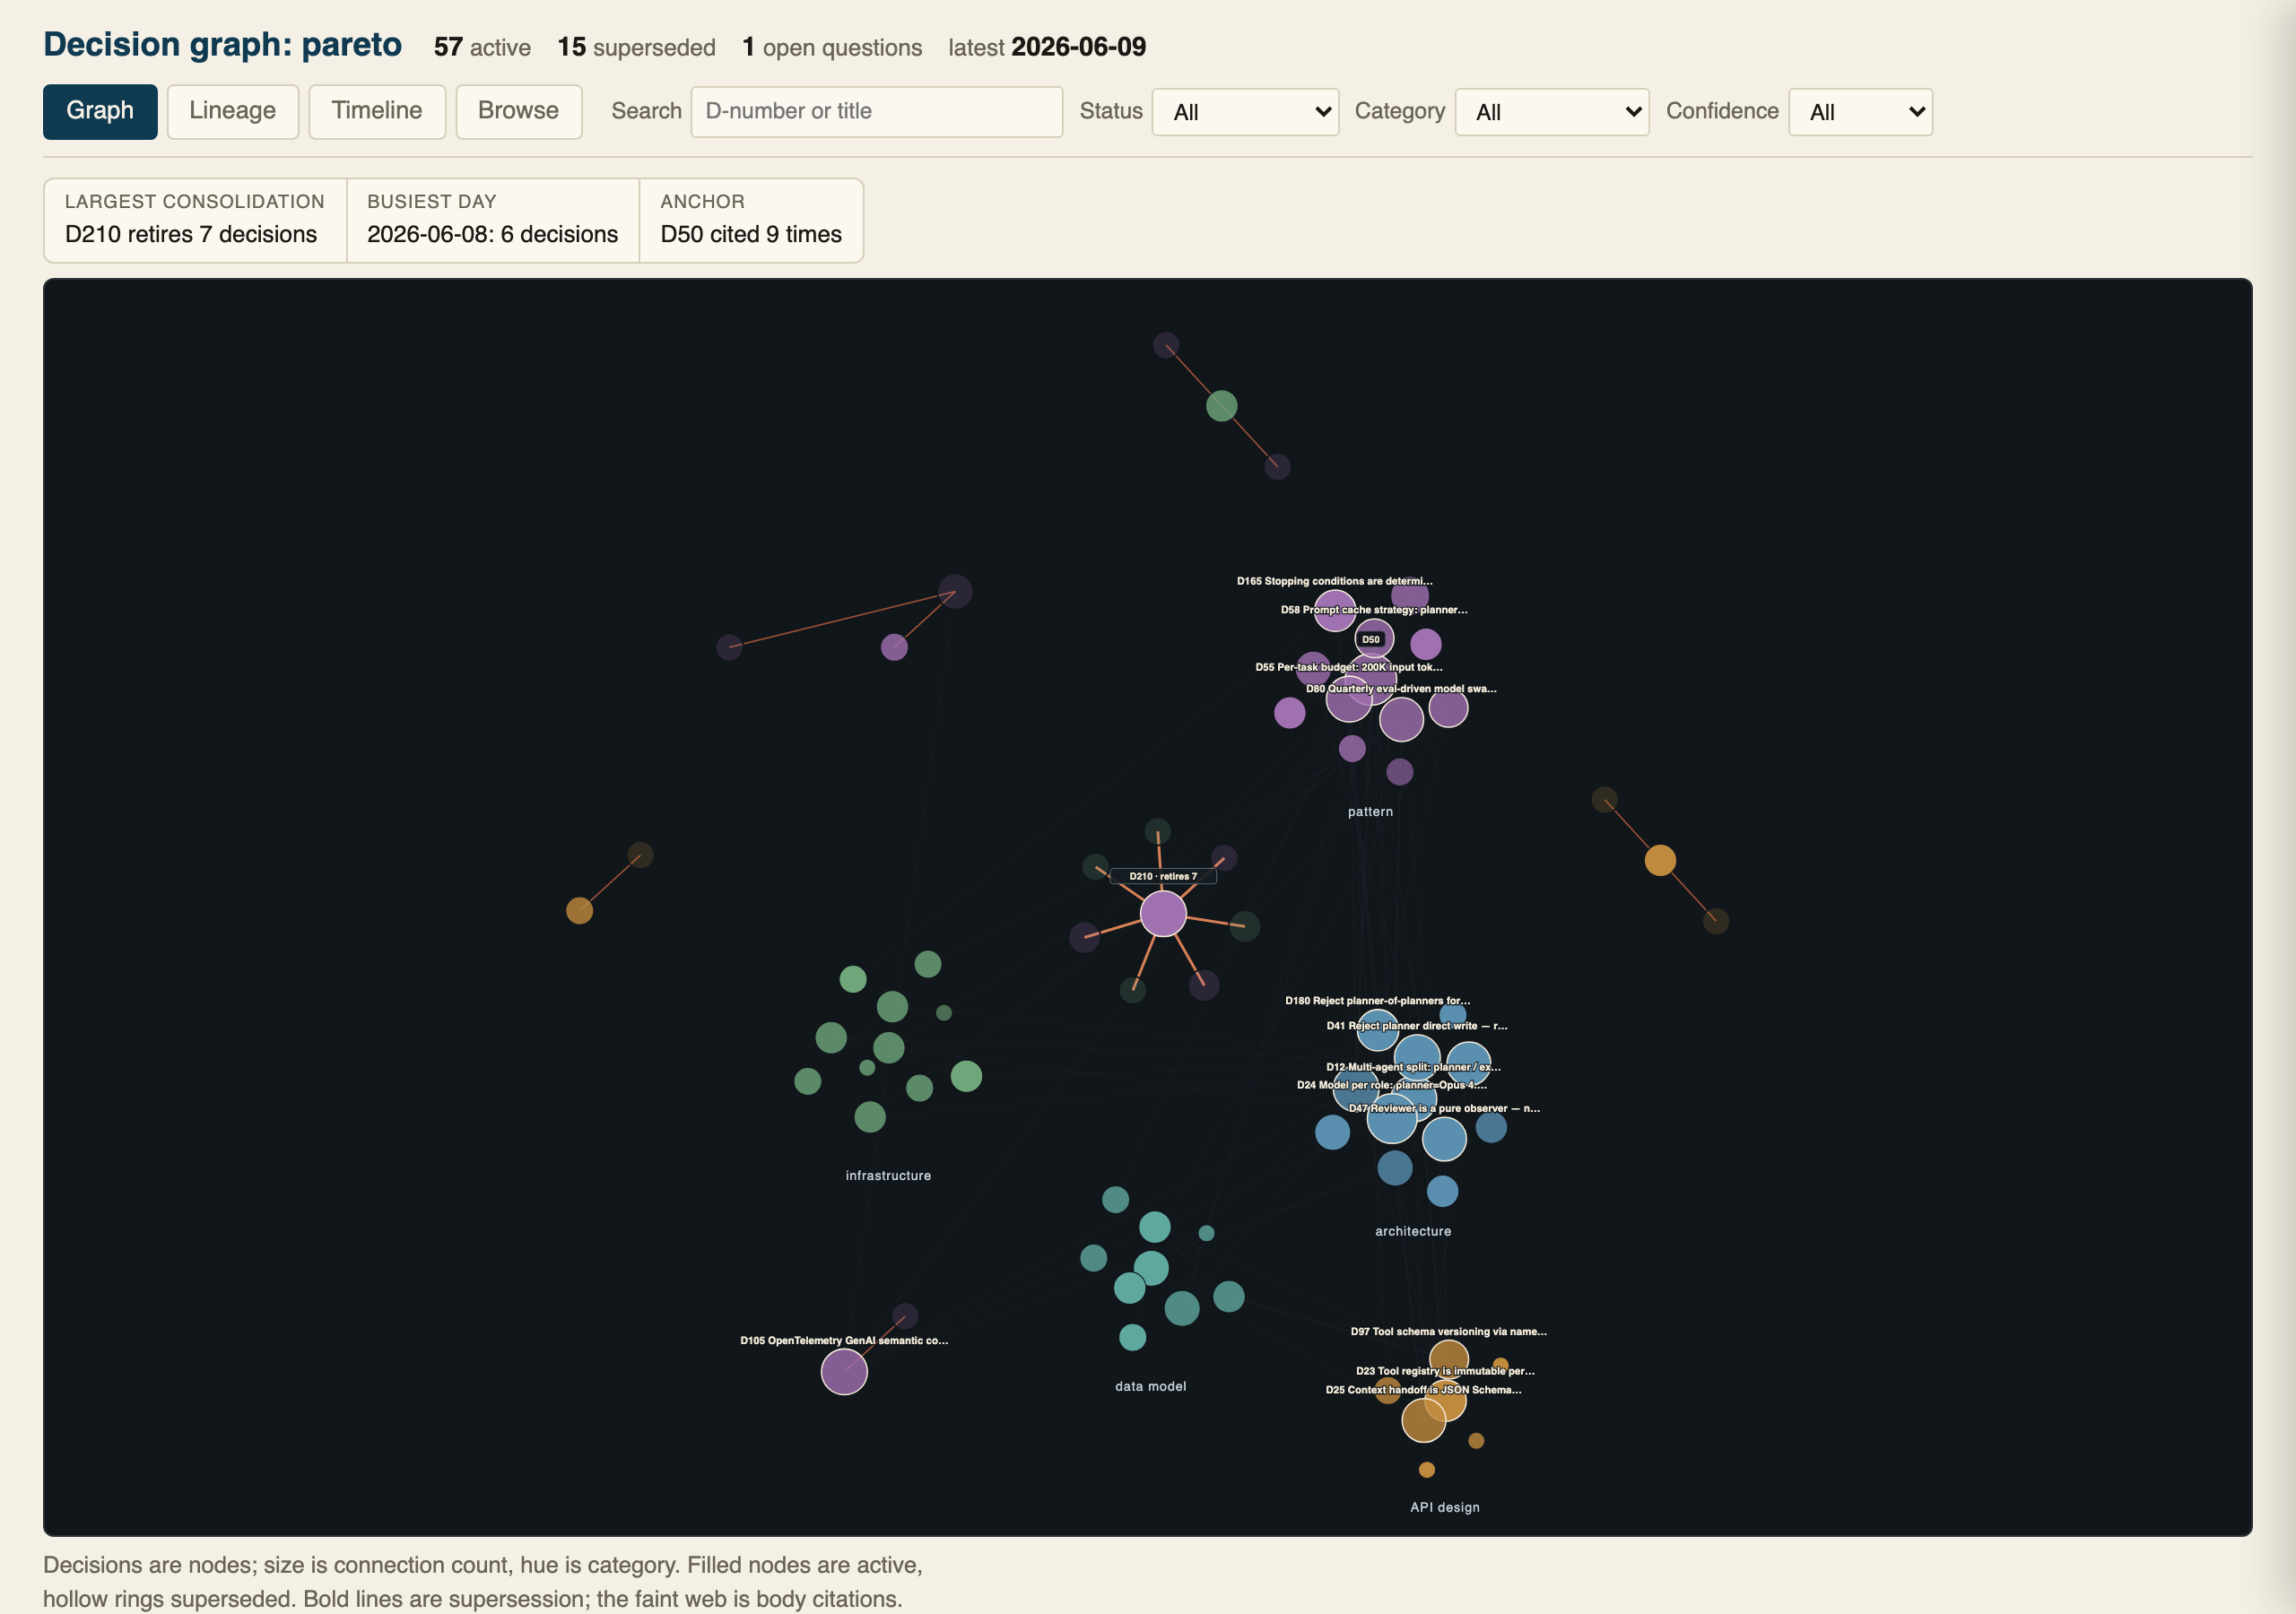
Task: Select the large purple D210 hub node
Action: (x=1163, y=913)
